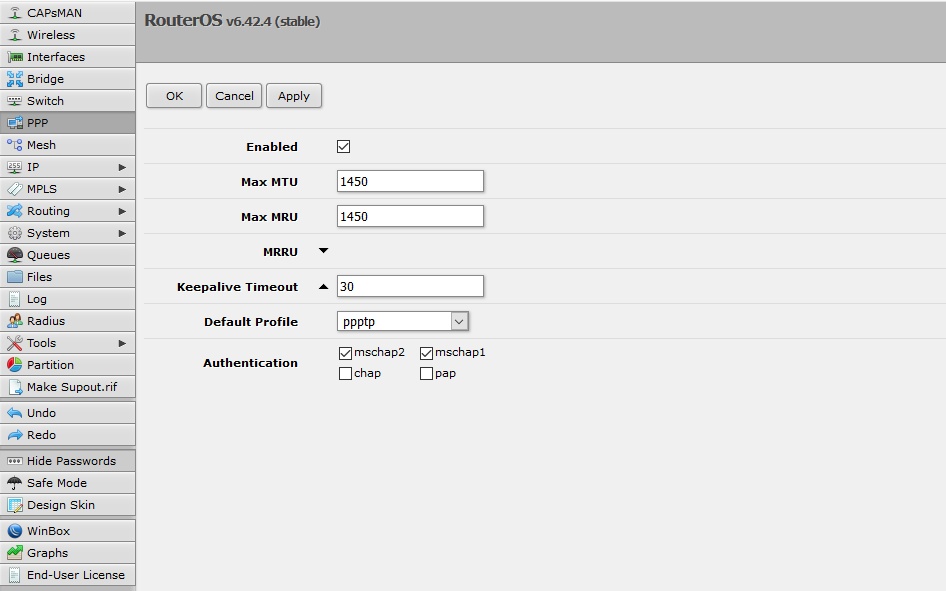
Task: Click the Cancel button
Action: click(234, 96)
